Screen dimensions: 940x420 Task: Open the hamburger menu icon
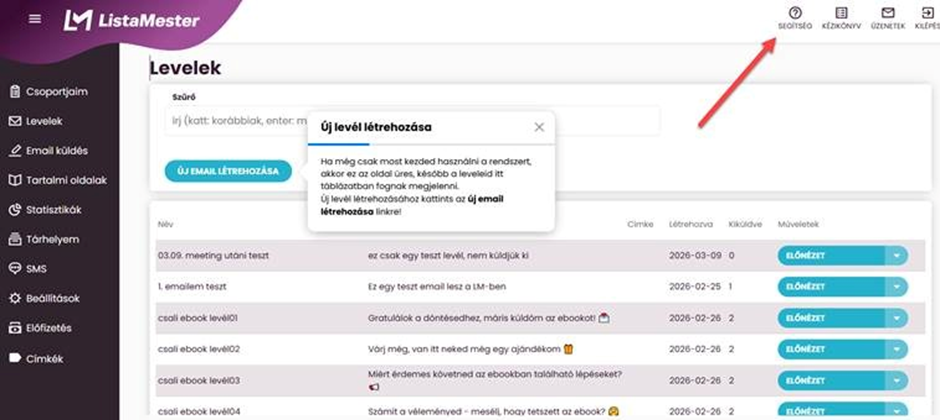(x=35, y=19)
